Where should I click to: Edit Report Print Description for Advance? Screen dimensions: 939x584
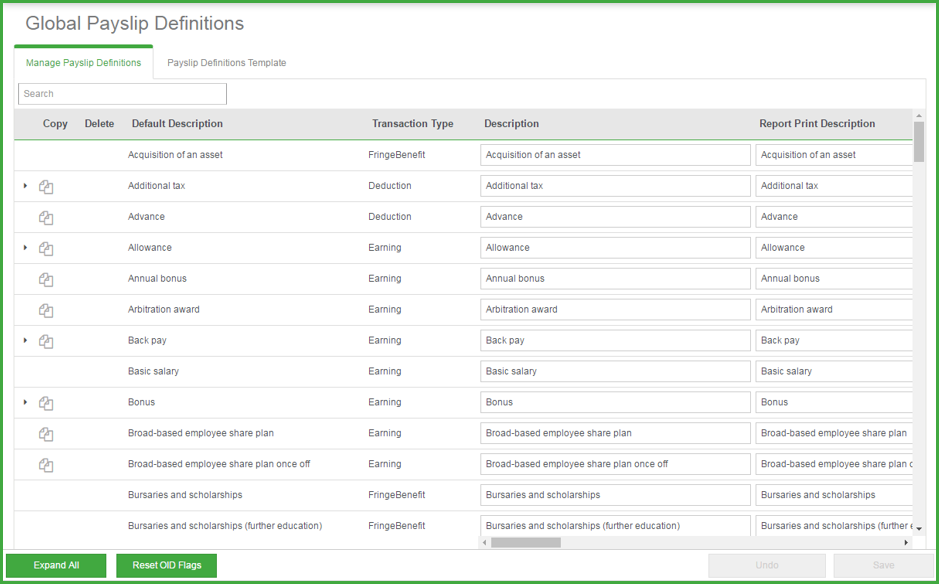click(x=834, y=217)
